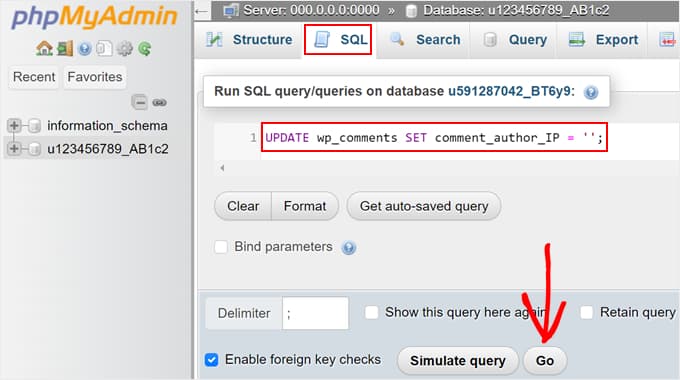This screenshot has width=680, height=380.
Task: Reload navigation panel green icon
Action: point(145,49)
